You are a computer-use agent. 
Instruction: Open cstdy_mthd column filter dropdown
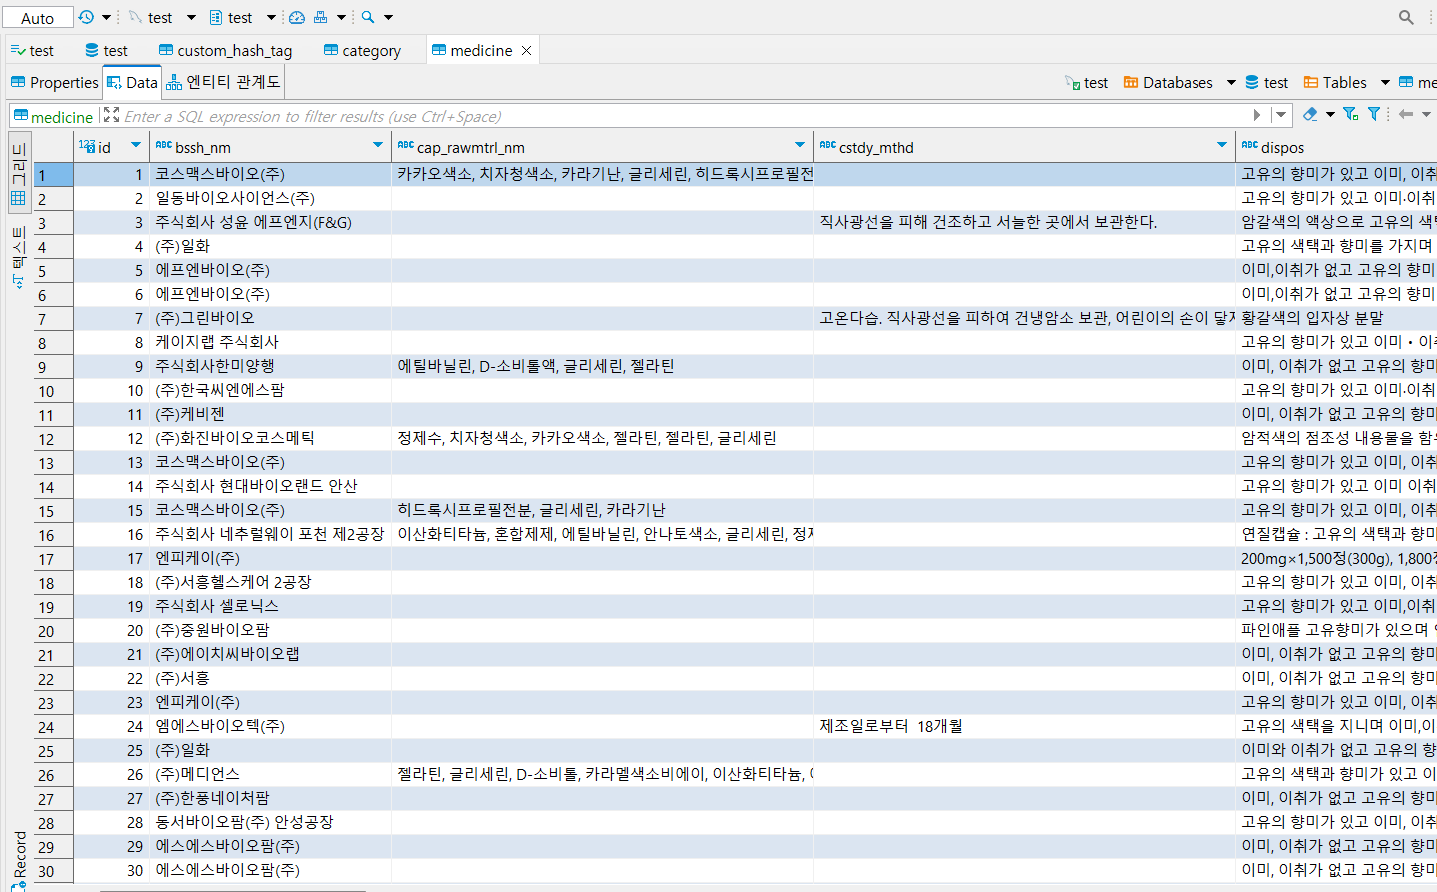point(1222,145)
